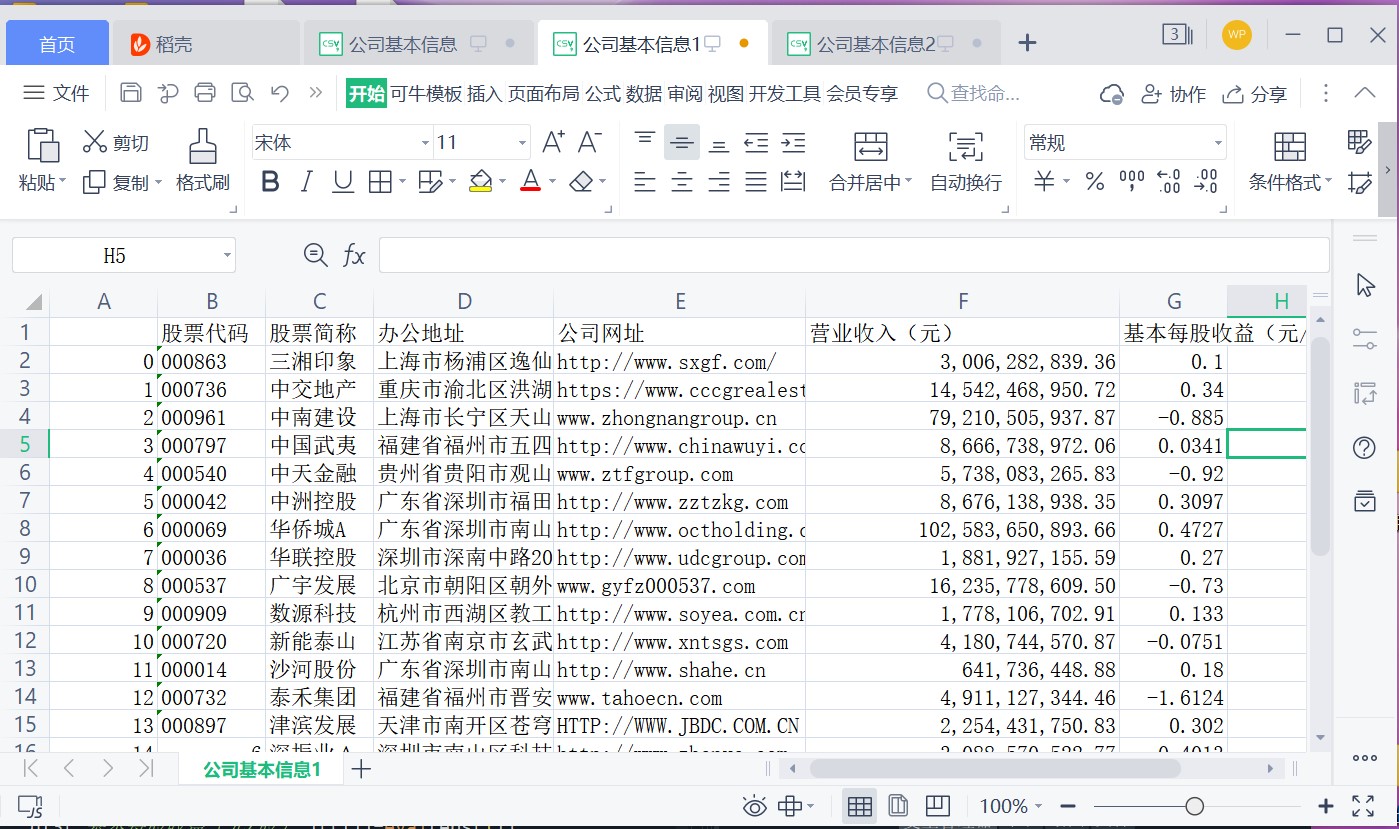1399x829 pixels.
Task: Toggle vertical center alignment
Action: pyautogui.click(x=682, y=142)
